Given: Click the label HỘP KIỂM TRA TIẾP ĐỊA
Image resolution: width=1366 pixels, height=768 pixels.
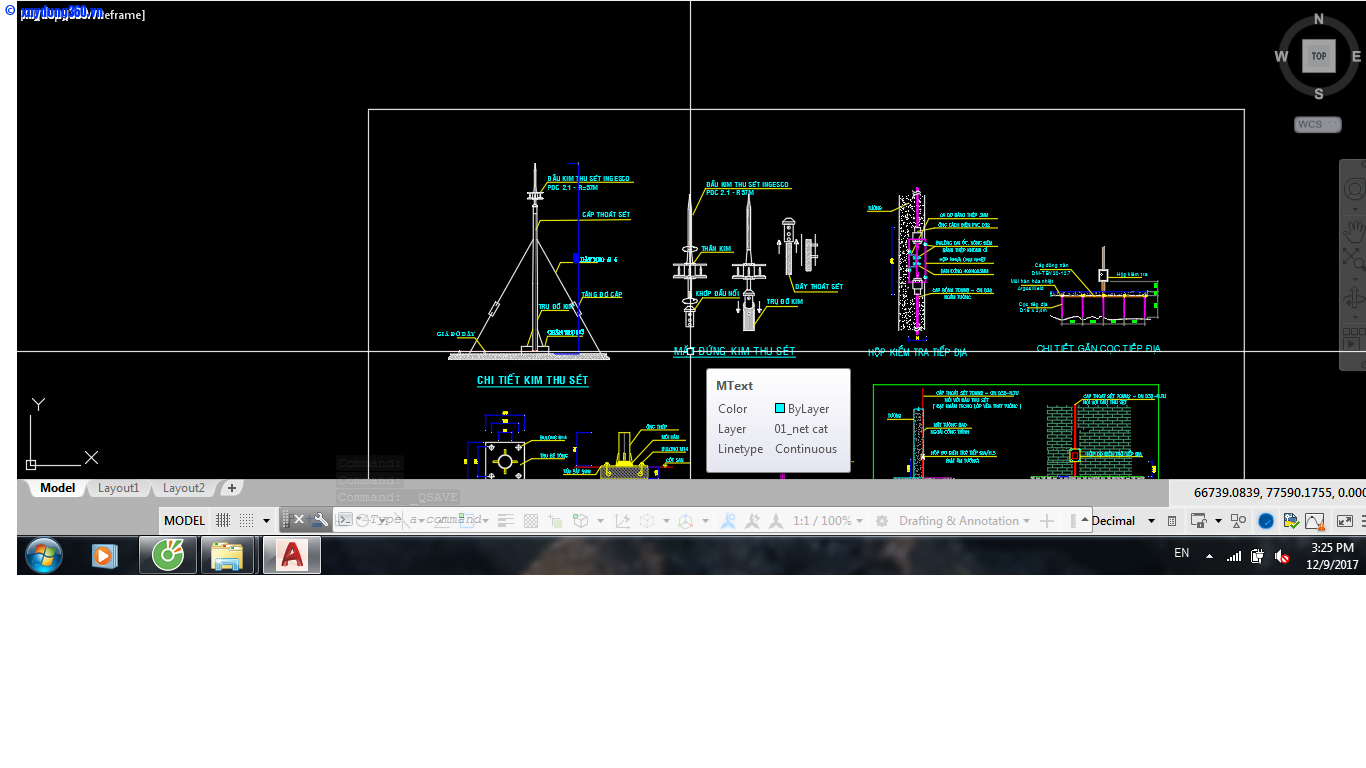Looking at the screenshot, I should point(918,352).
